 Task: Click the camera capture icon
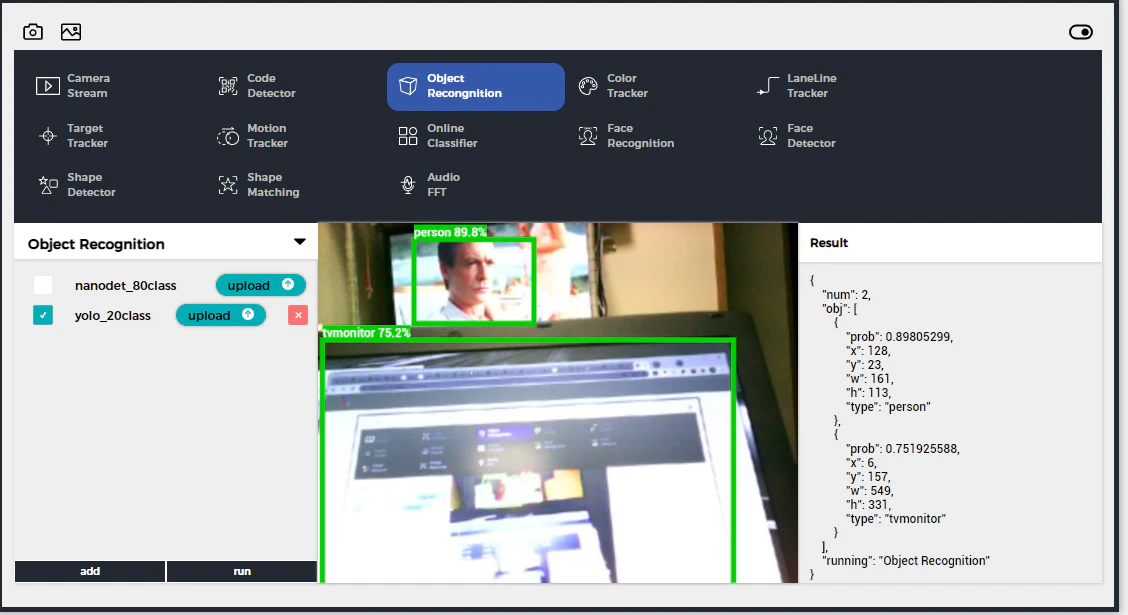tap(33, 32)
